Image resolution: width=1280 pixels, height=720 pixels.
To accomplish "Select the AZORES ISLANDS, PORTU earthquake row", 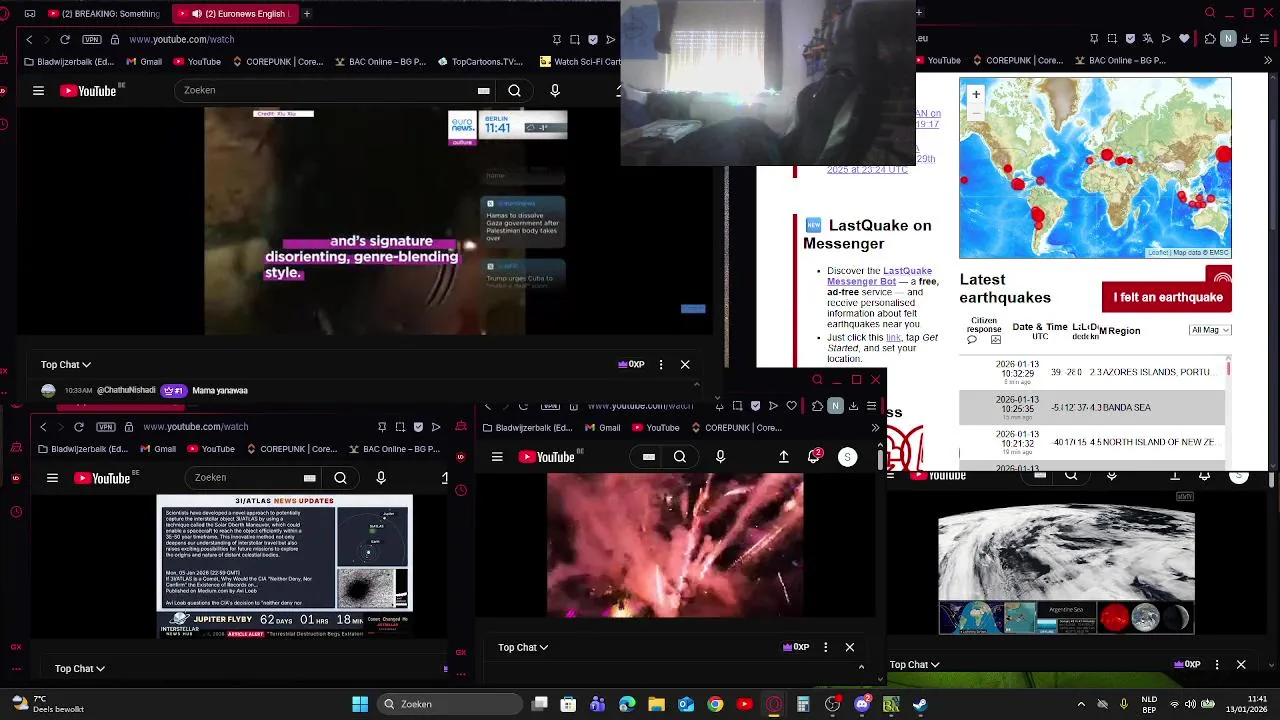I will point(1092,372).
